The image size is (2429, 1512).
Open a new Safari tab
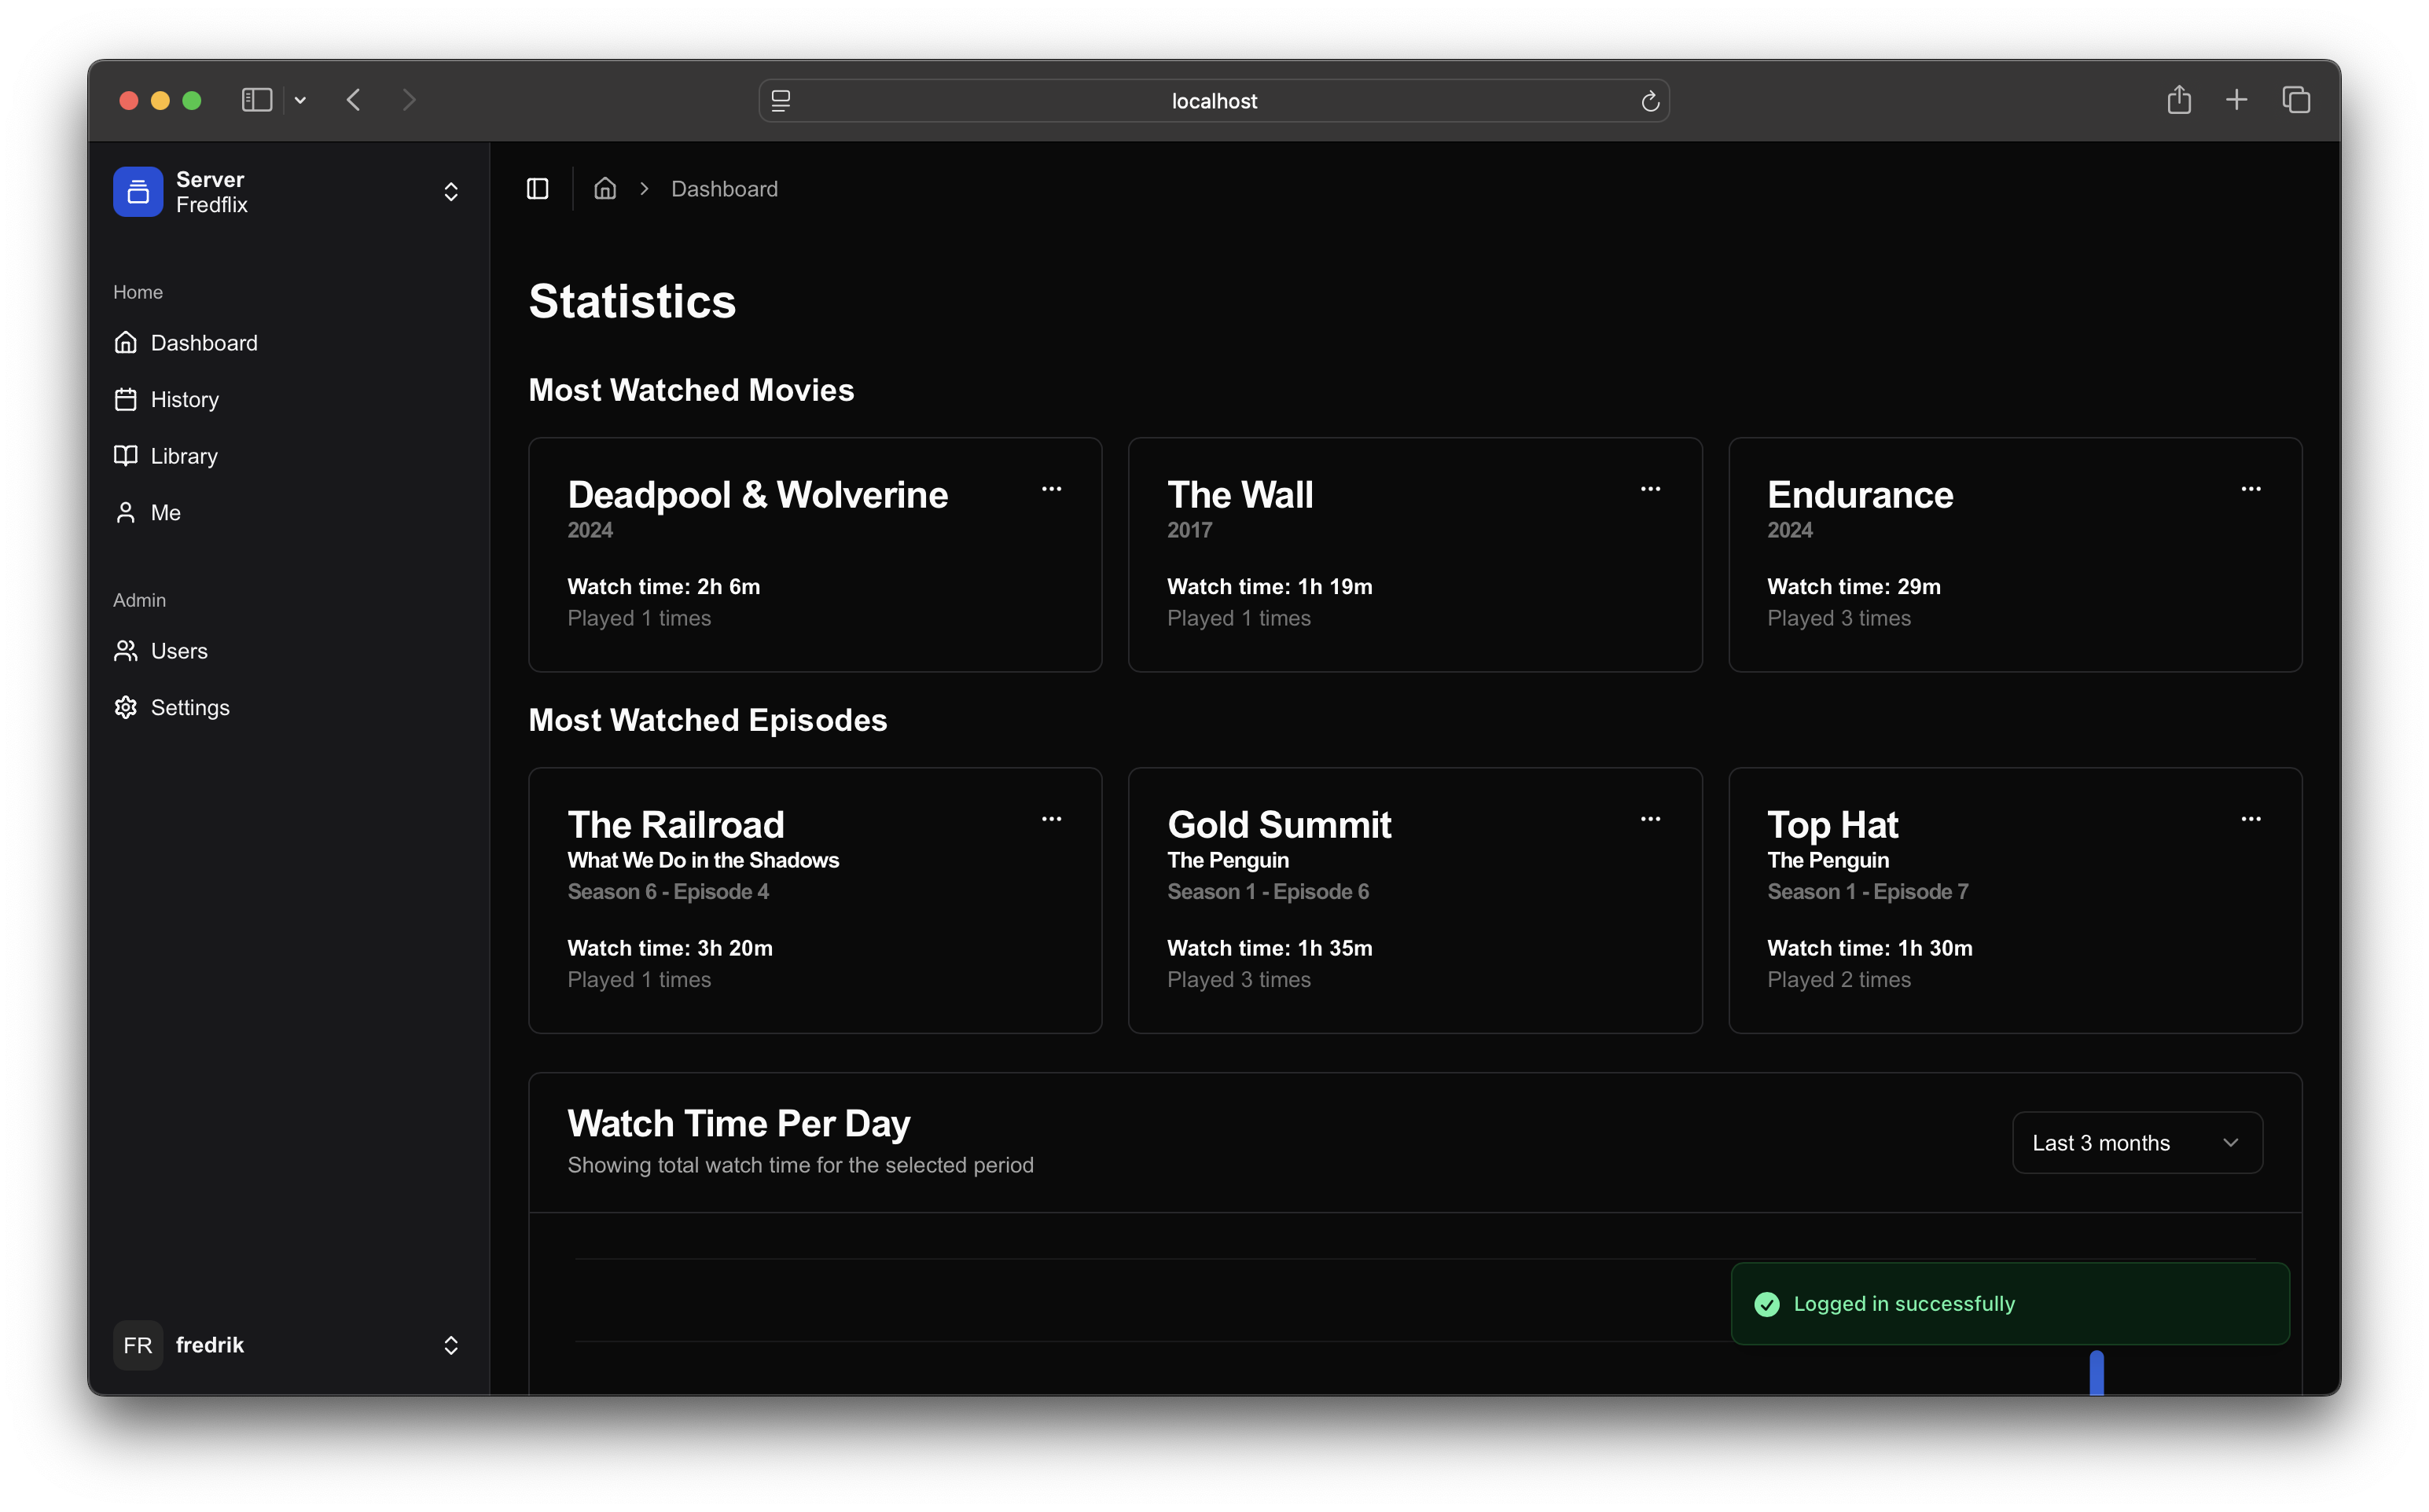(x=2237, y=100)
